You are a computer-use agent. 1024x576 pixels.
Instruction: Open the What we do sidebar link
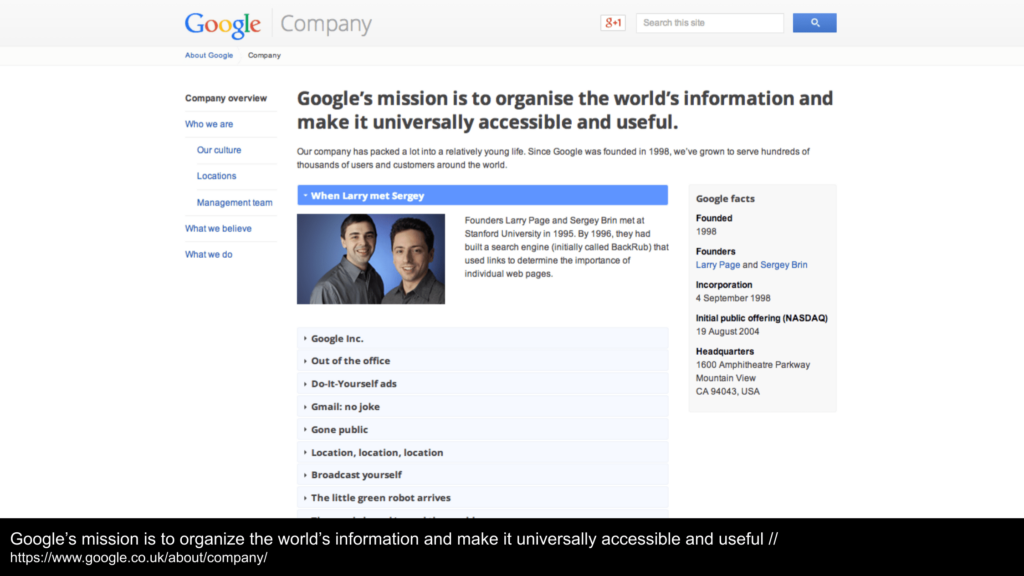pos(208,255)
